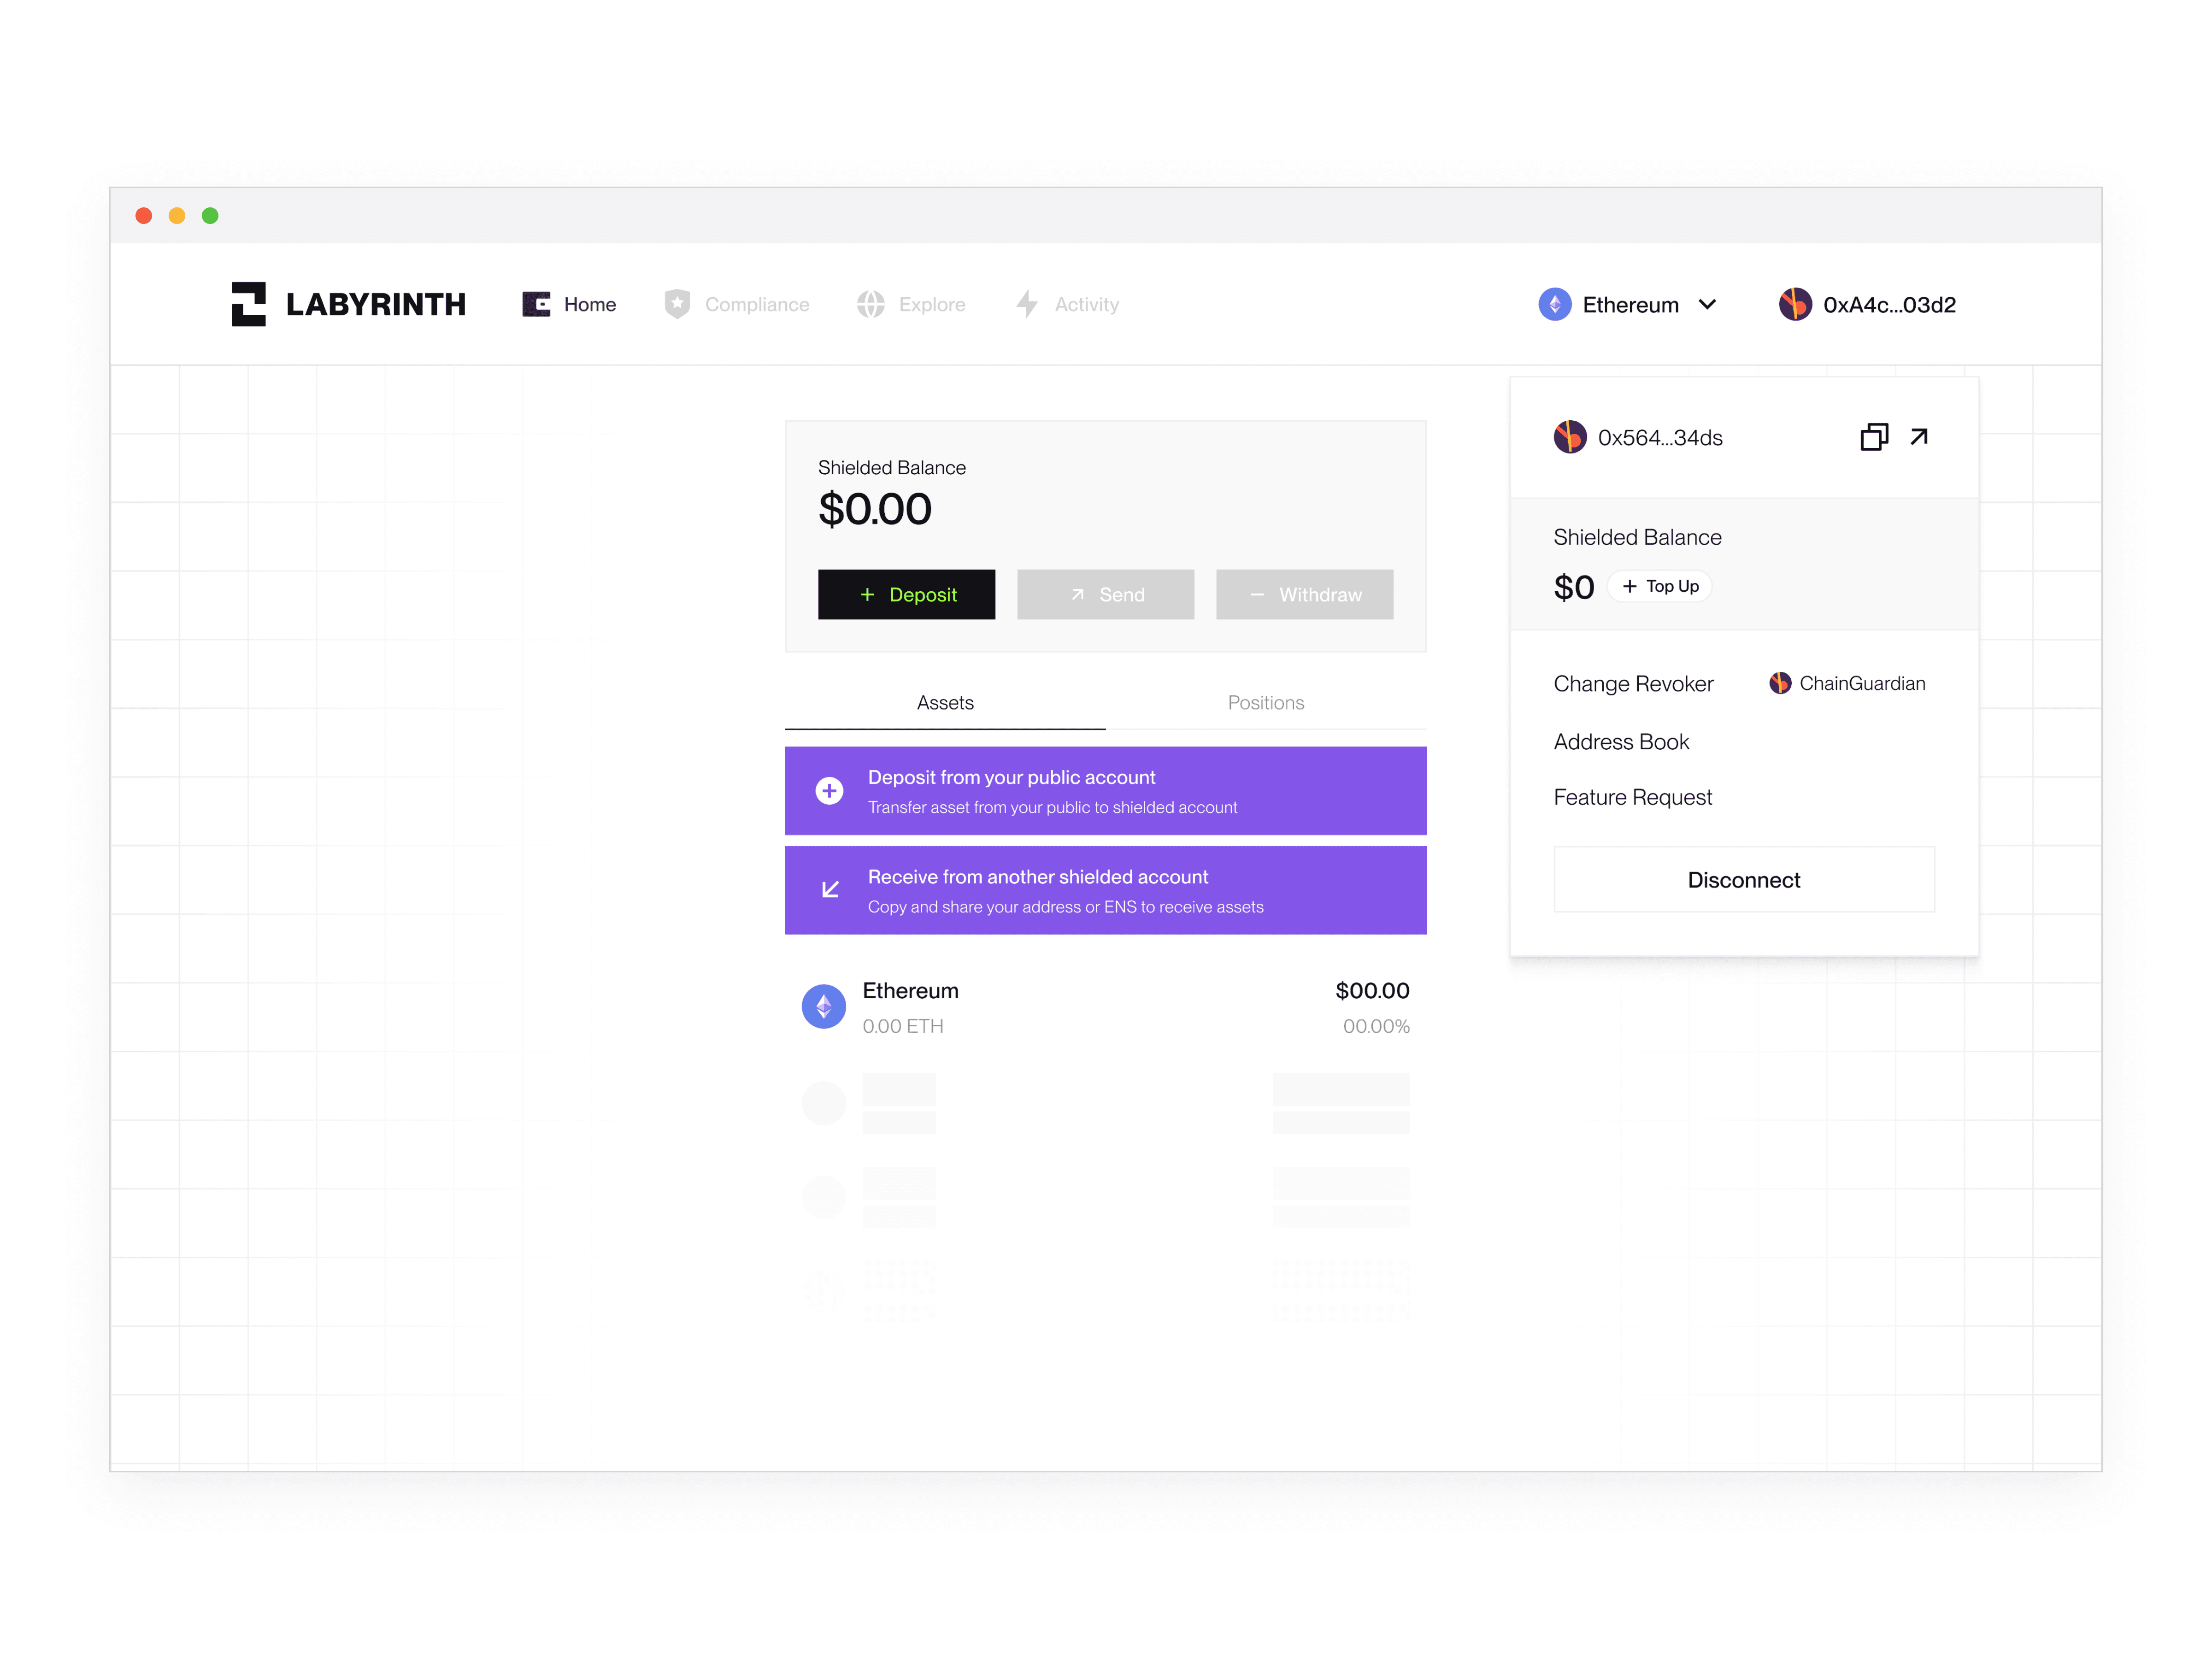This screenshot has width=2212, height=1659.
Task: Open the Address Book
Action: (x=1621, y=741)
